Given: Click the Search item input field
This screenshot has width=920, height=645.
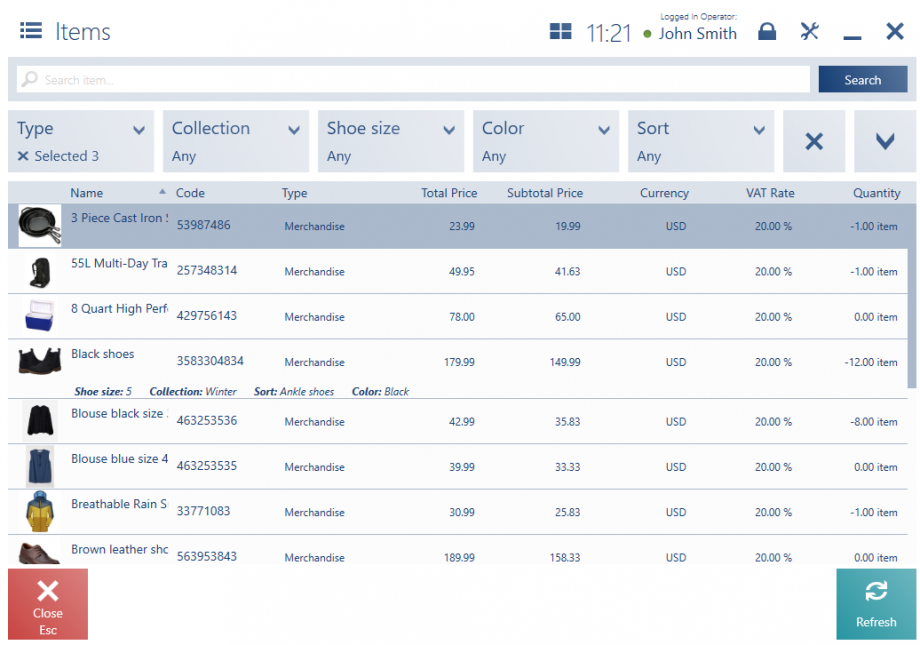Looking at the screenshot, I should (400, 78).
